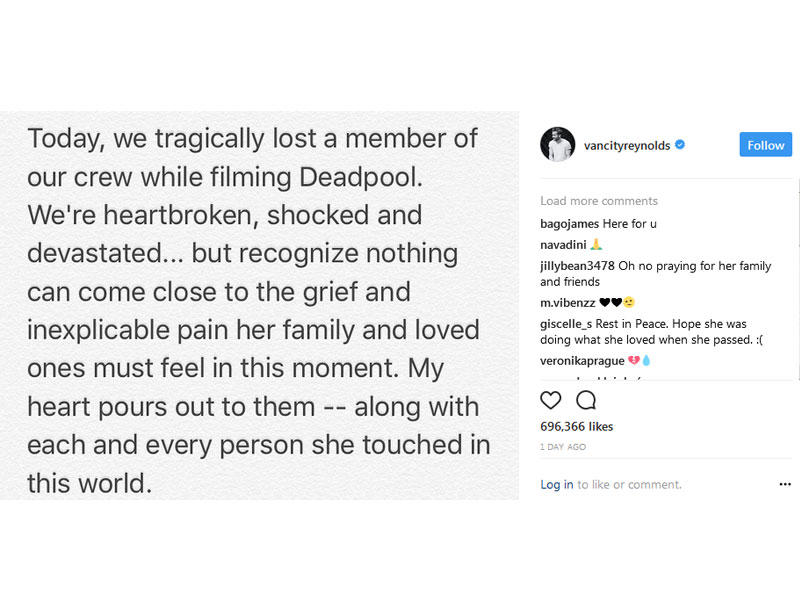This screenshot has width=800, height=600.
Task: Expand Load more comments
Action: pyautogui.click(x=599, y=201)
